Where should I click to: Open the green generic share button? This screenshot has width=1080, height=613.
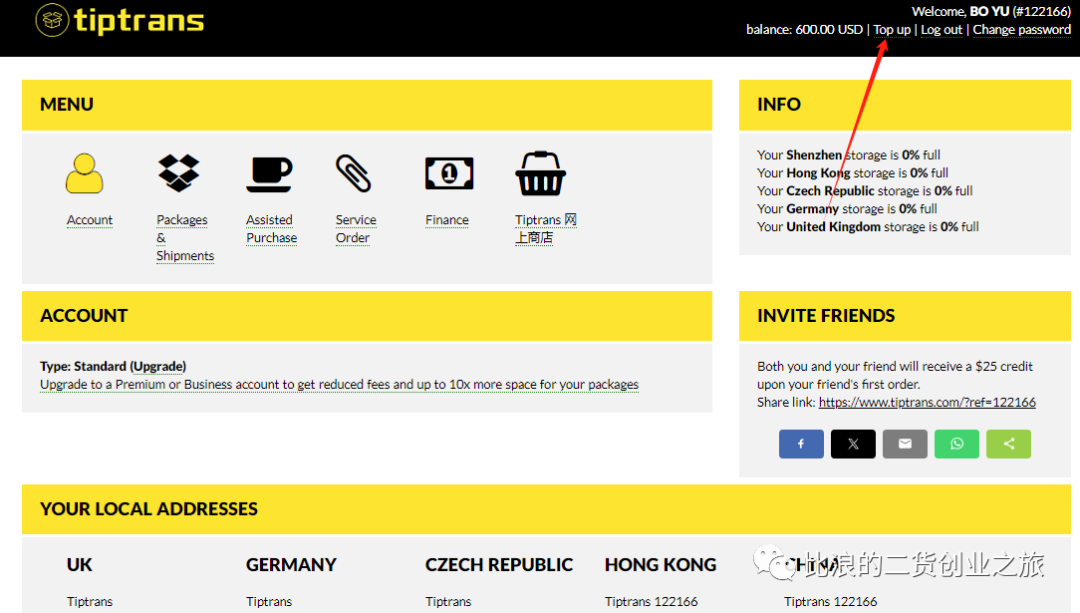coord(1008,444)
